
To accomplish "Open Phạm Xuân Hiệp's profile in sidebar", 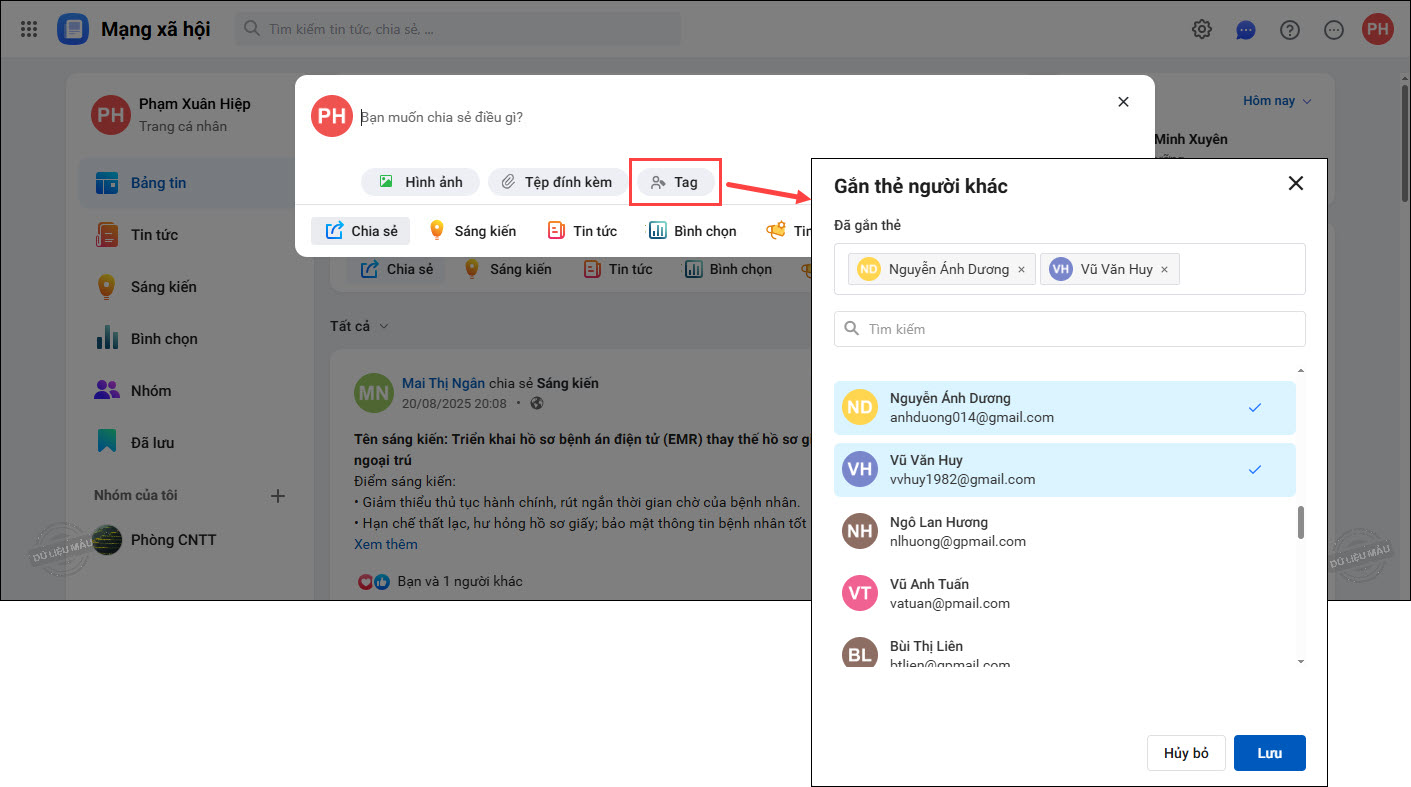I will click(171, 114).
